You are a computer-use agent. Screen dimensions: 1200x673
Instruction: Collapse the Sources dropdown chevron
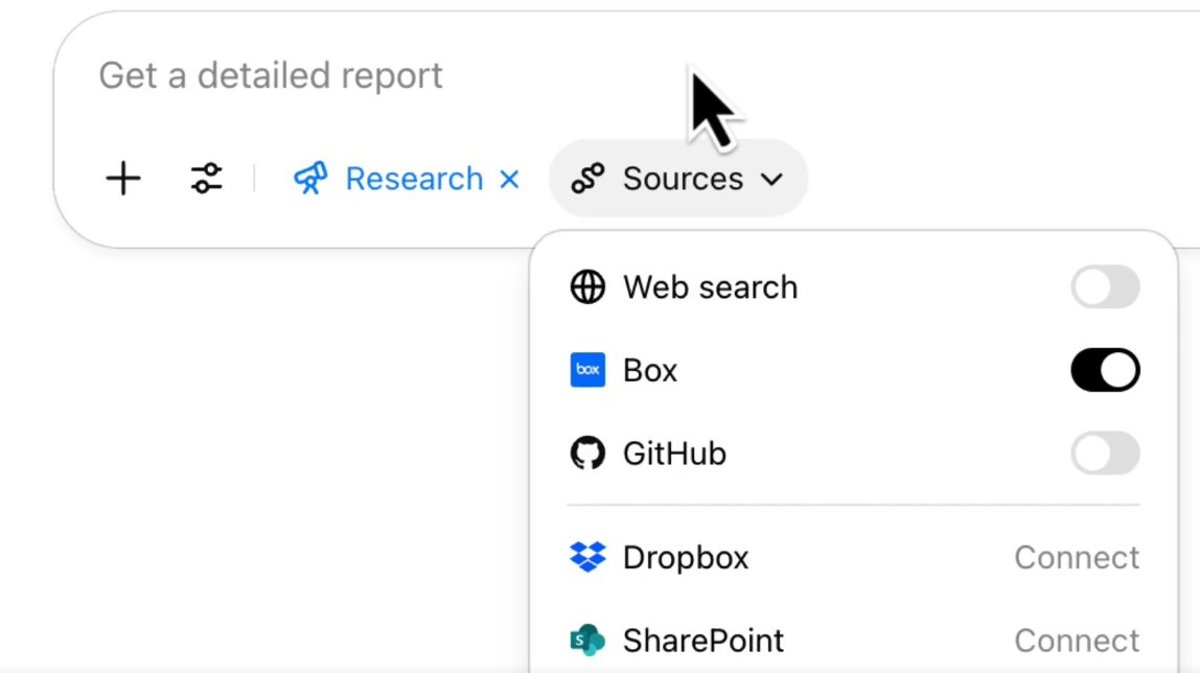click(771, 180)
